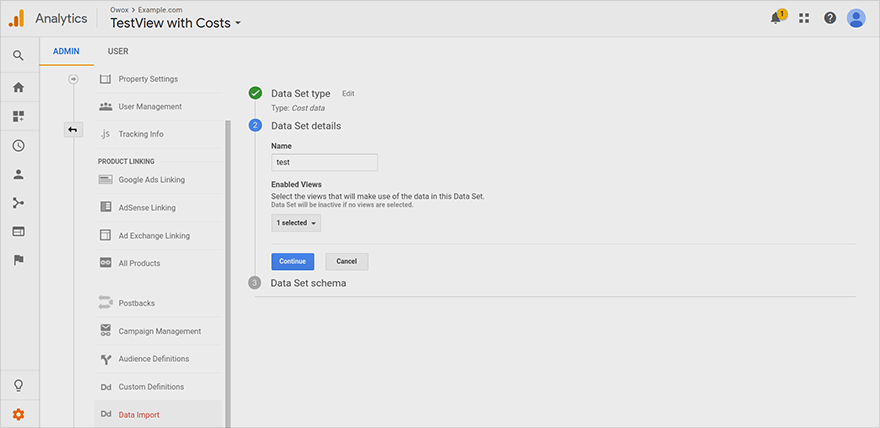
Task: Open Behavior window icon
Action: coord(19,232)
